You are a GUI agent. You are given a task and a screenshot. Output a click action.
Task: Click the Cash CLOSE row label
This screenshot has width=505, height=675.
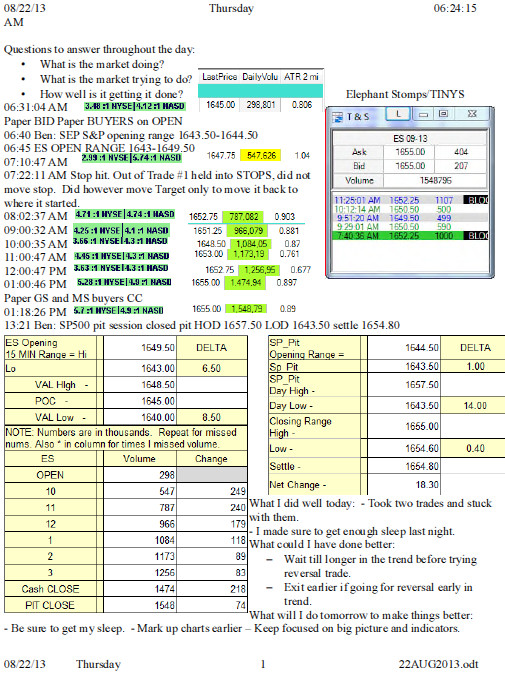coord(50,589)
